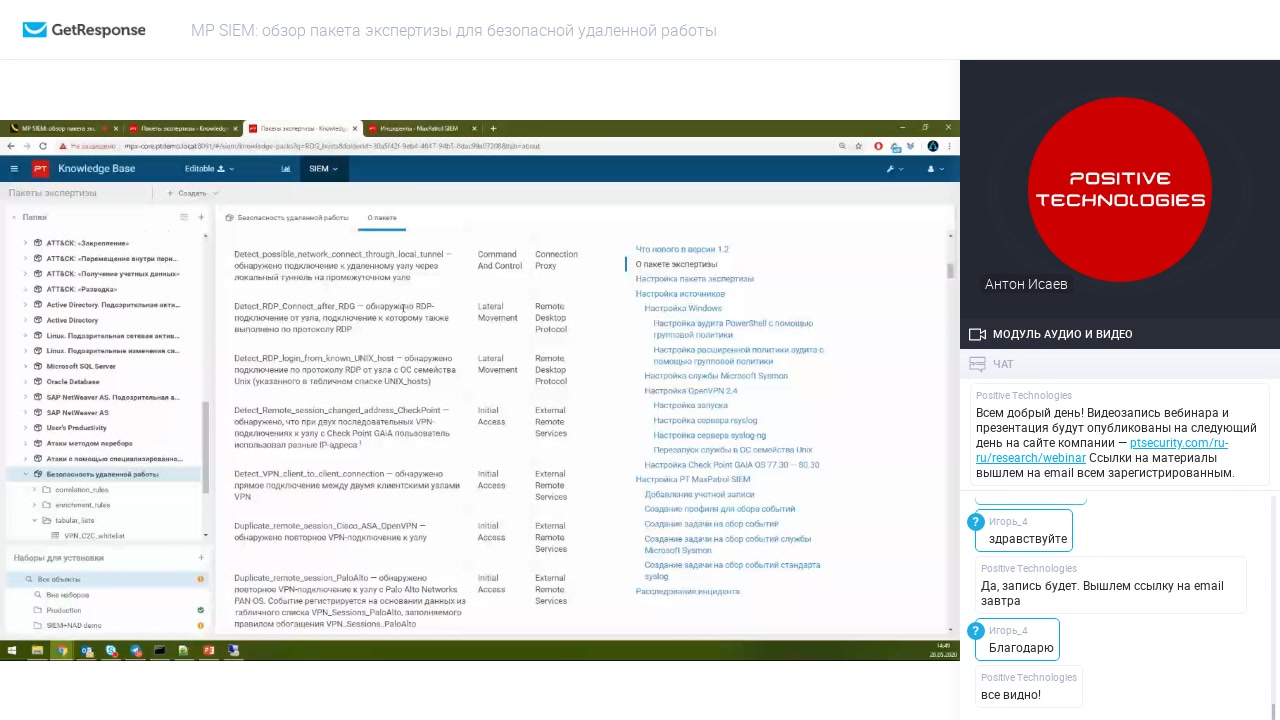1280x720 pixels.
Task: Open PowerPoint from the taskbar
Action: click(x=208, y=650)
